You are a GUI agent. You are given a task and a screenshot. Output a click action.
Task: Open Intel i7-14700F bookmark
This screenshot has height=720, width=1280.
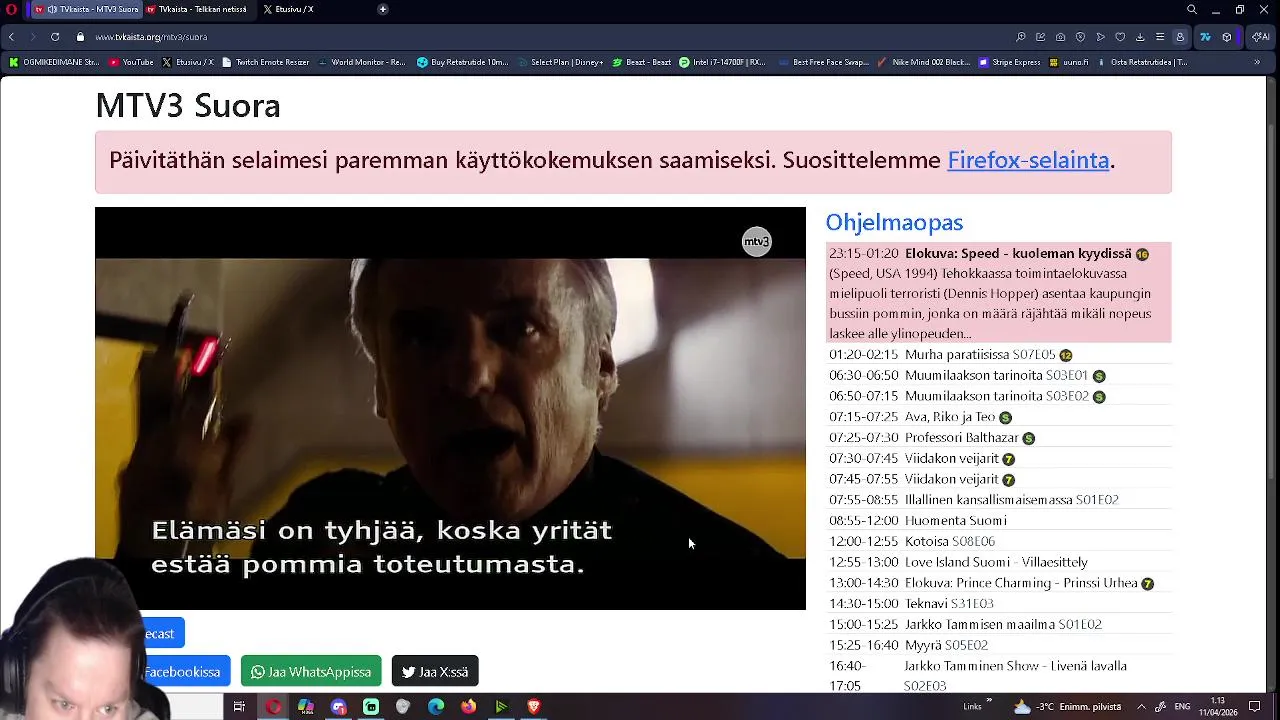[x=722, y=62]
